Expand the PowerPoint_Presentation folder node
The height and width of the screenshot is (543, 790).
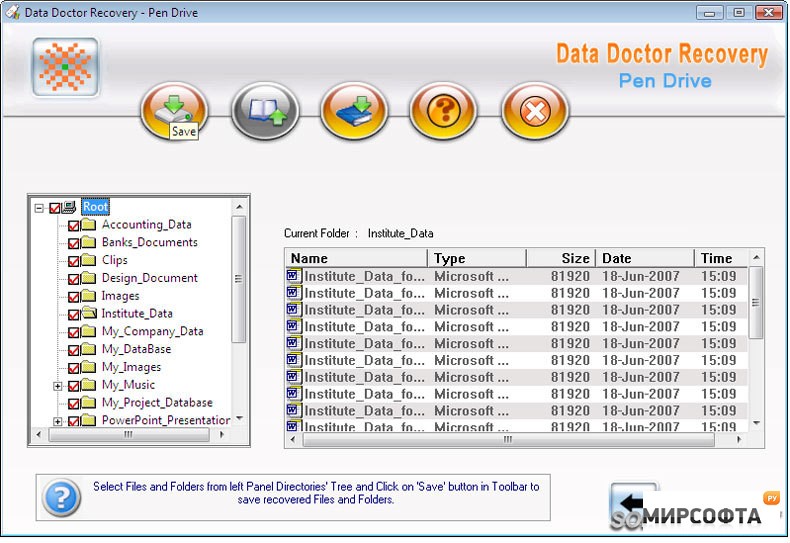coord(58,421)
